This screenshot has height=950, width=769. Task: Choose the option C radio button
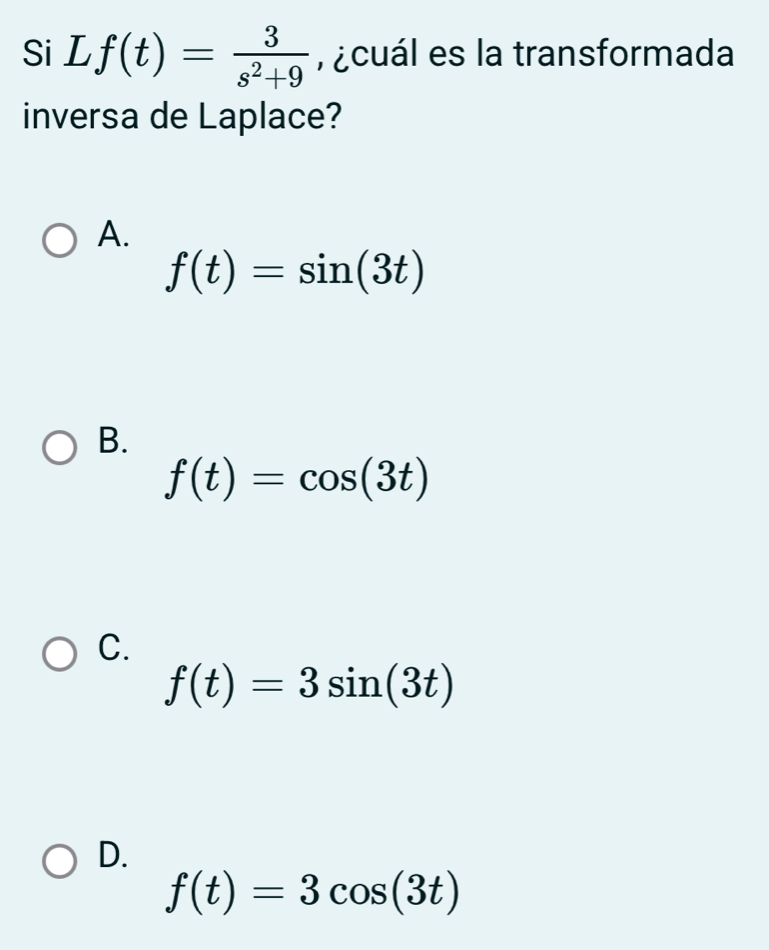click(x=61, y=654)
